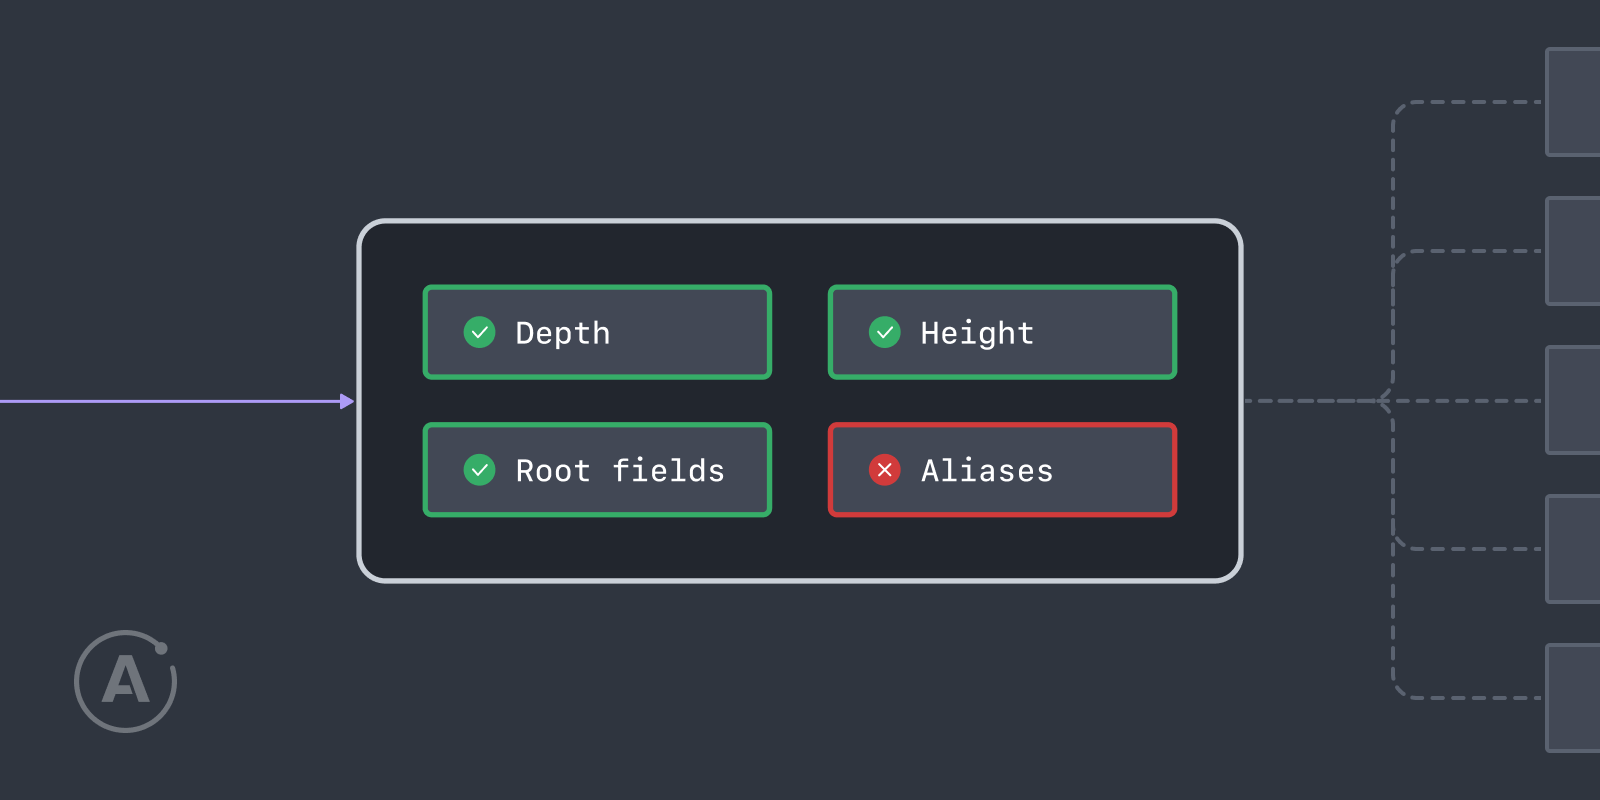Viewport: 1600px width, 800px height.
Task: Click the dashed line exiting the central panel
Action: pyautogui.click(x=1310, y=401)
